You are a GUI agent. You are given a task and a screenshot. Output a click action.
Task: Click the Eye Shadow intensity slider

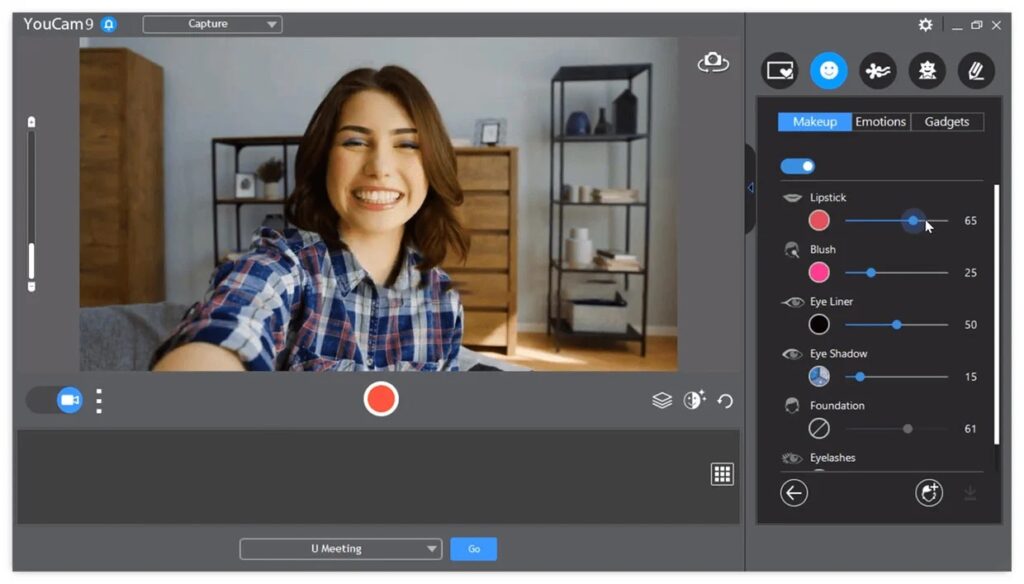(x=896, y=377)
